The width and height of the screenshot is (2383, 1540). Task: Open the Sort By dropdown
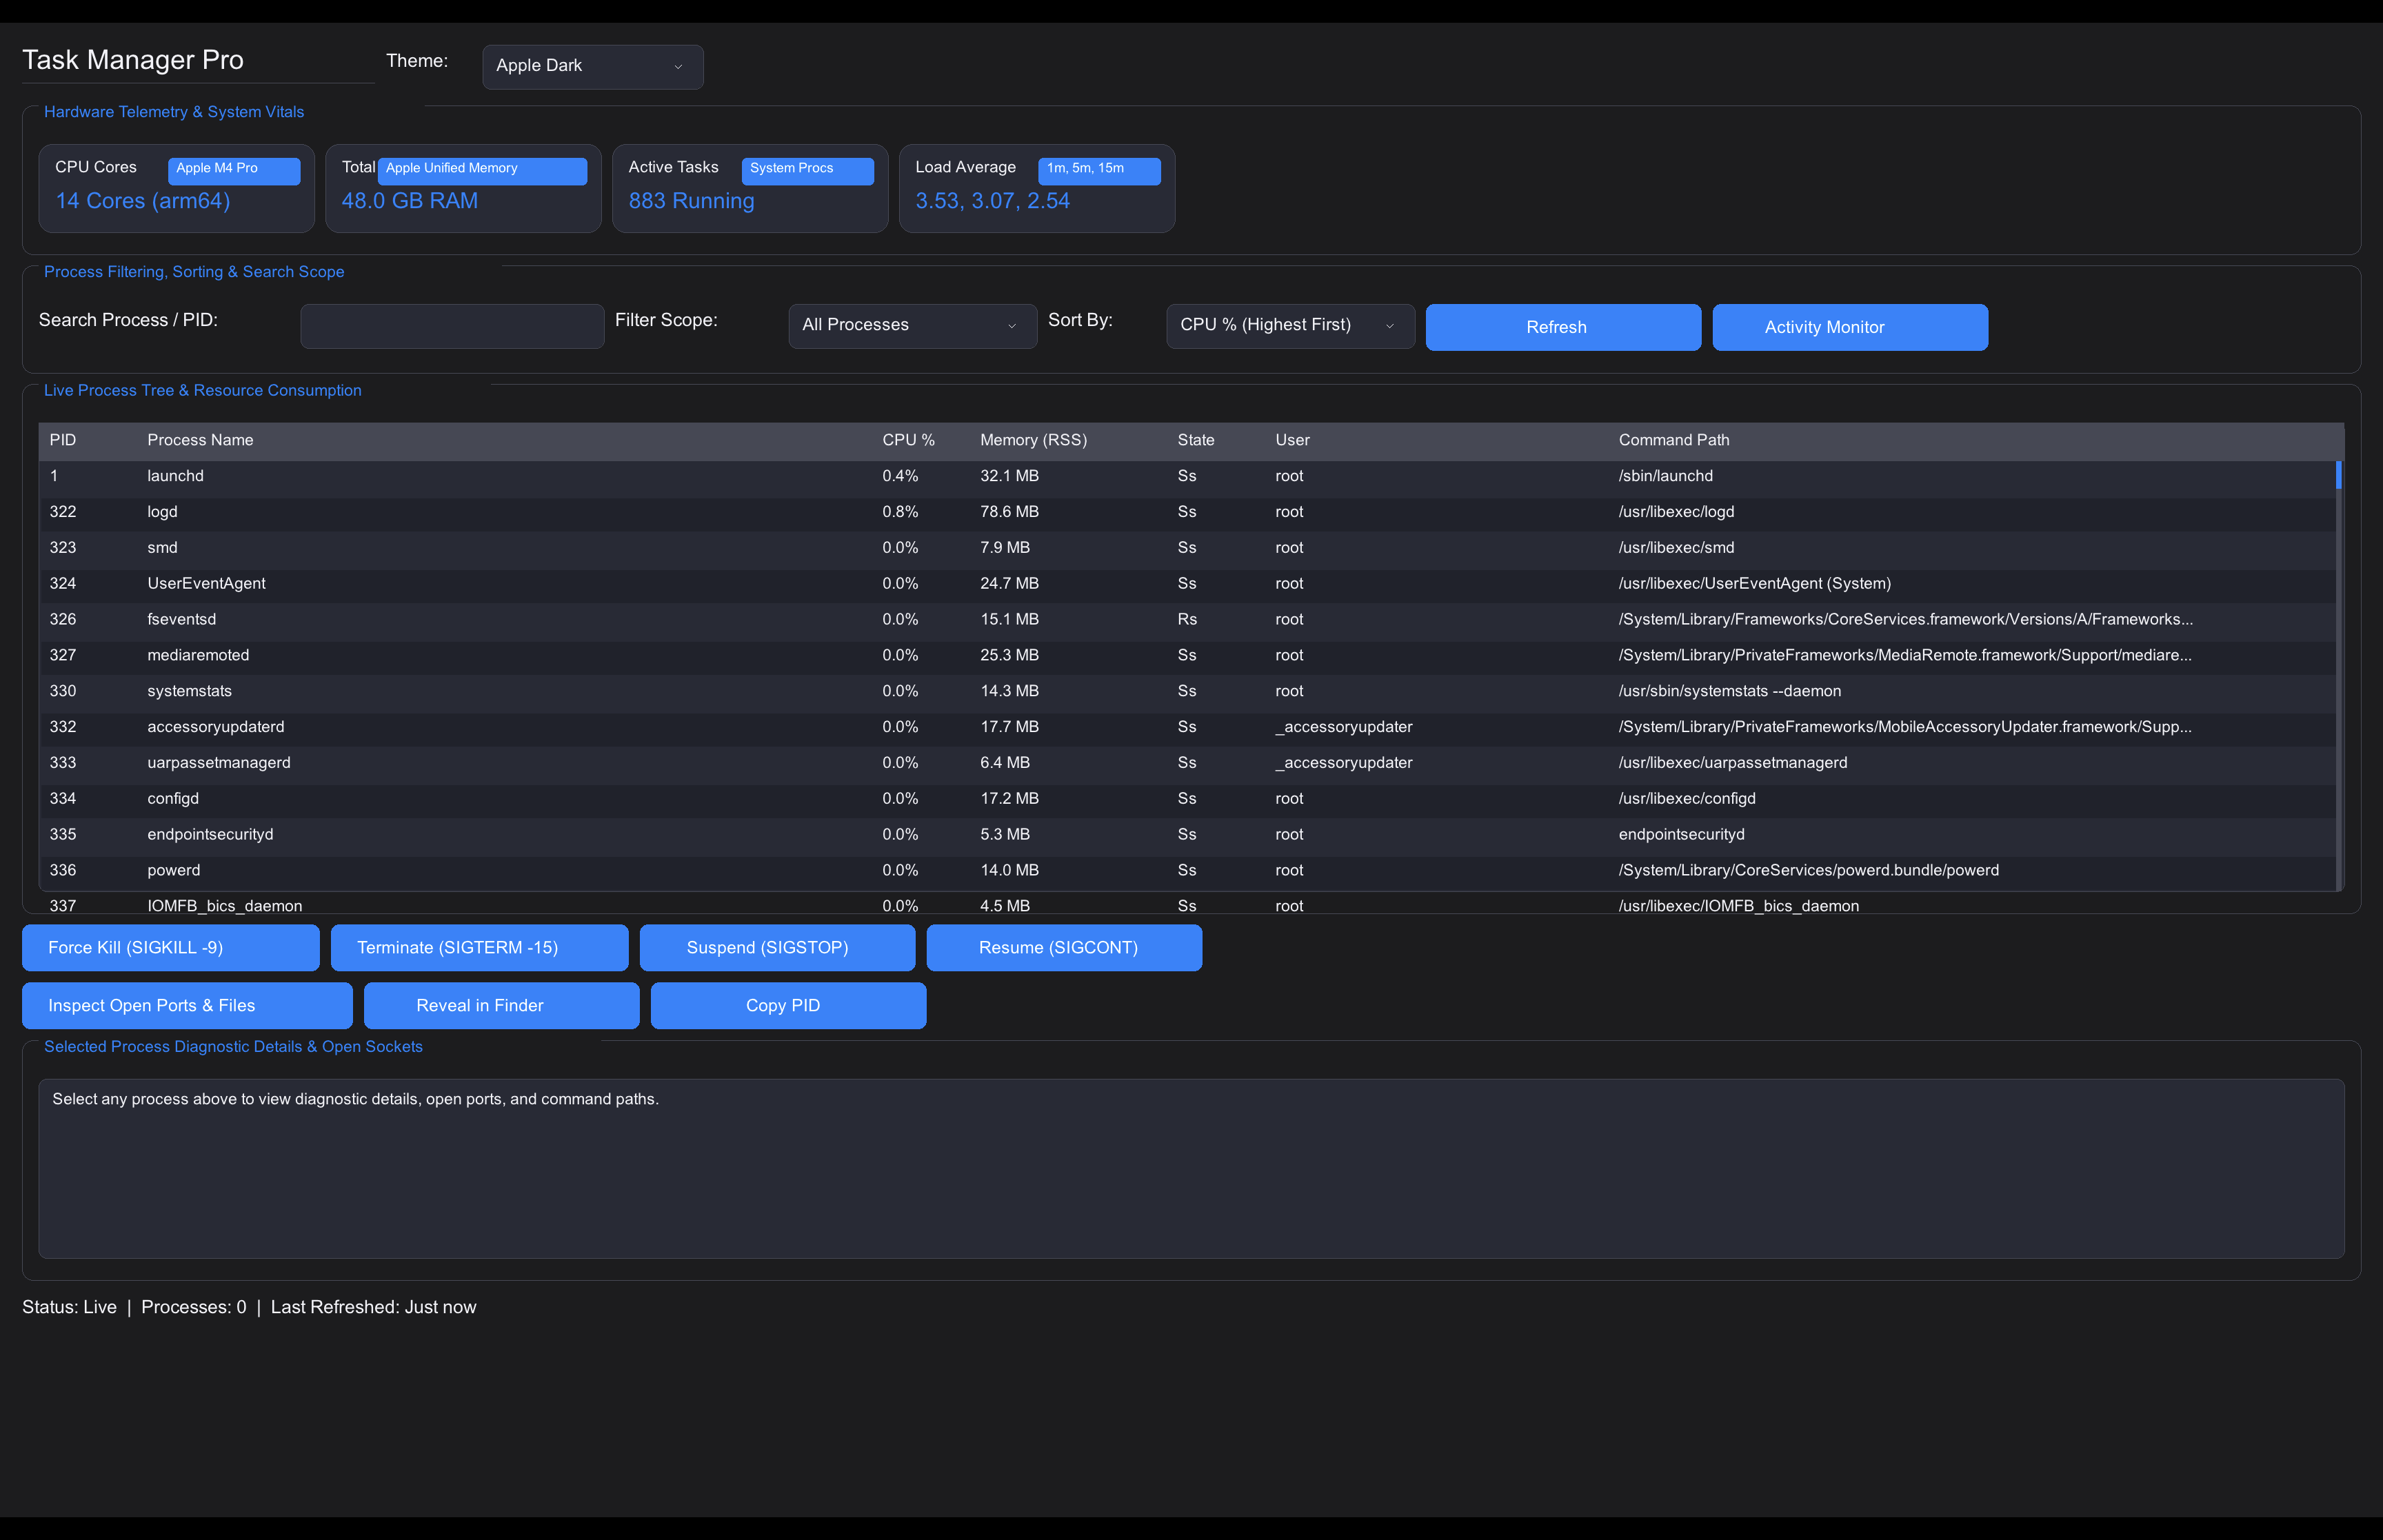point(1290,326)
